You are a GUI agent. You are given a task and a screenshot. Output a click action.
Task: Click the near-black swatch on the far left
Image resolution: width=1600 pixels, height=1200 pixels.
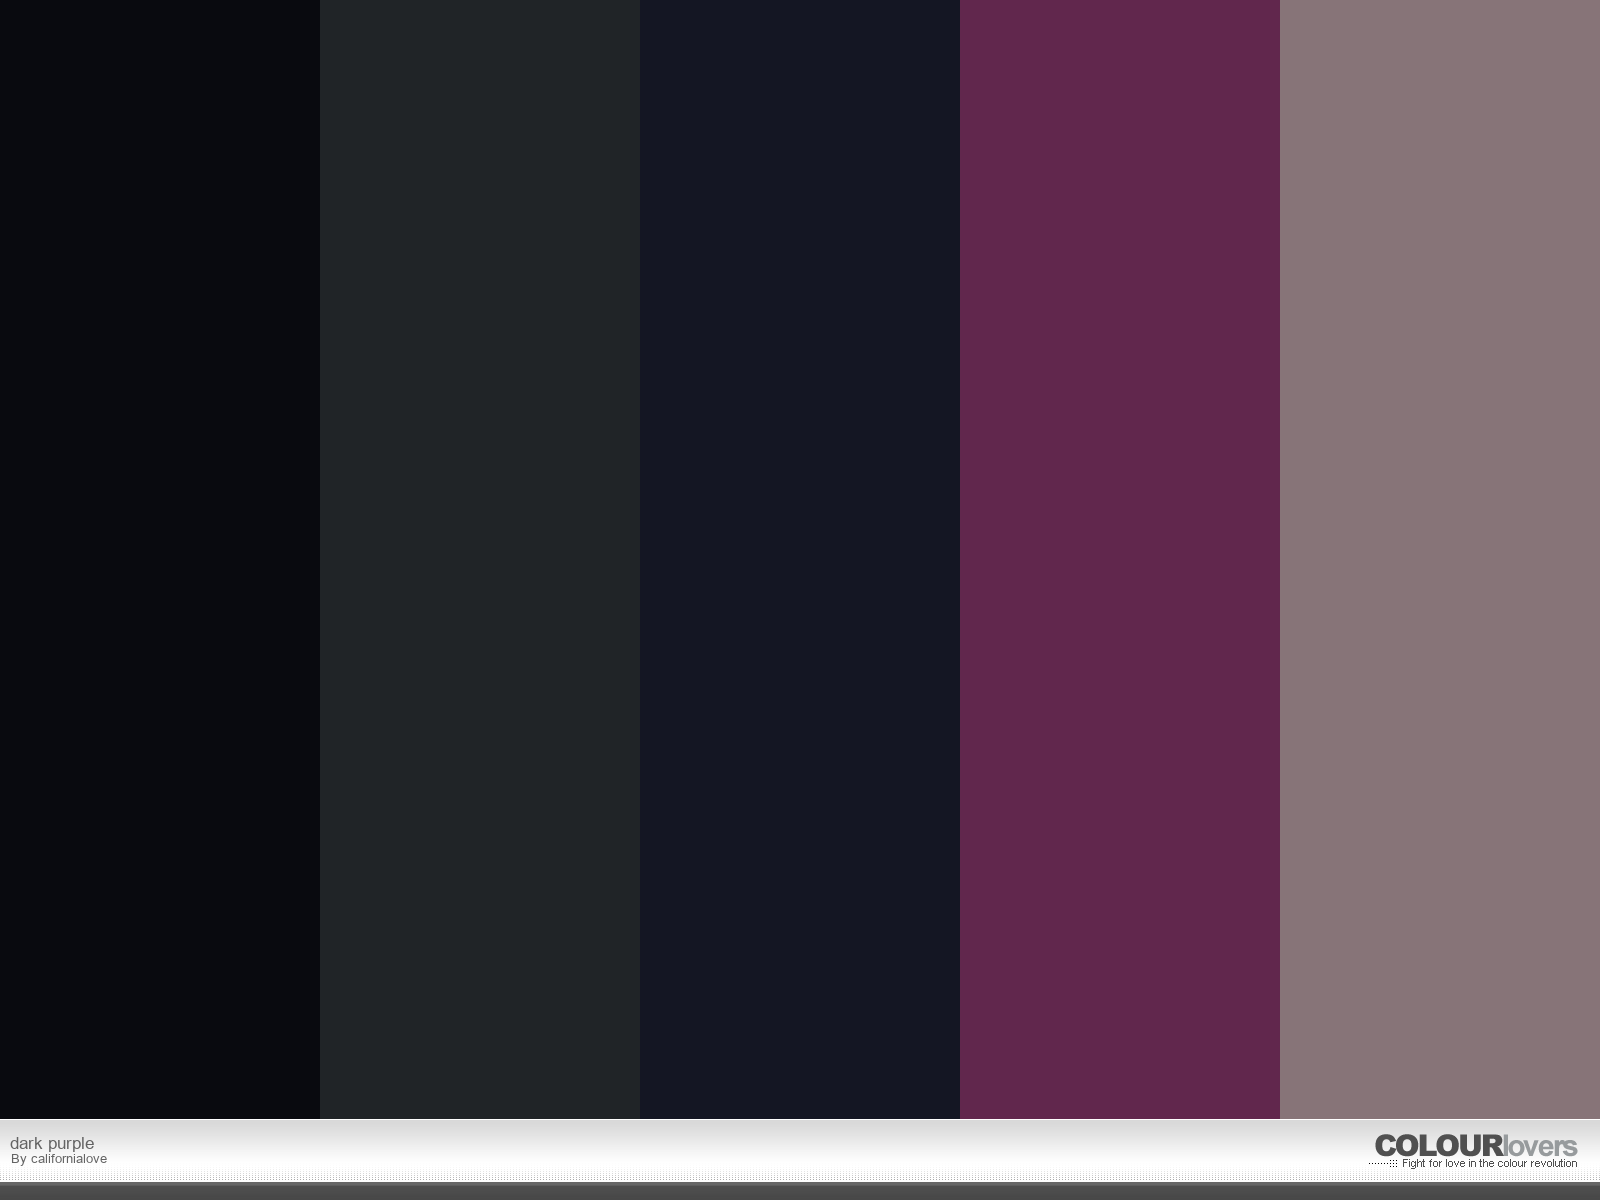pyautogui.click(x=160, y=560)
